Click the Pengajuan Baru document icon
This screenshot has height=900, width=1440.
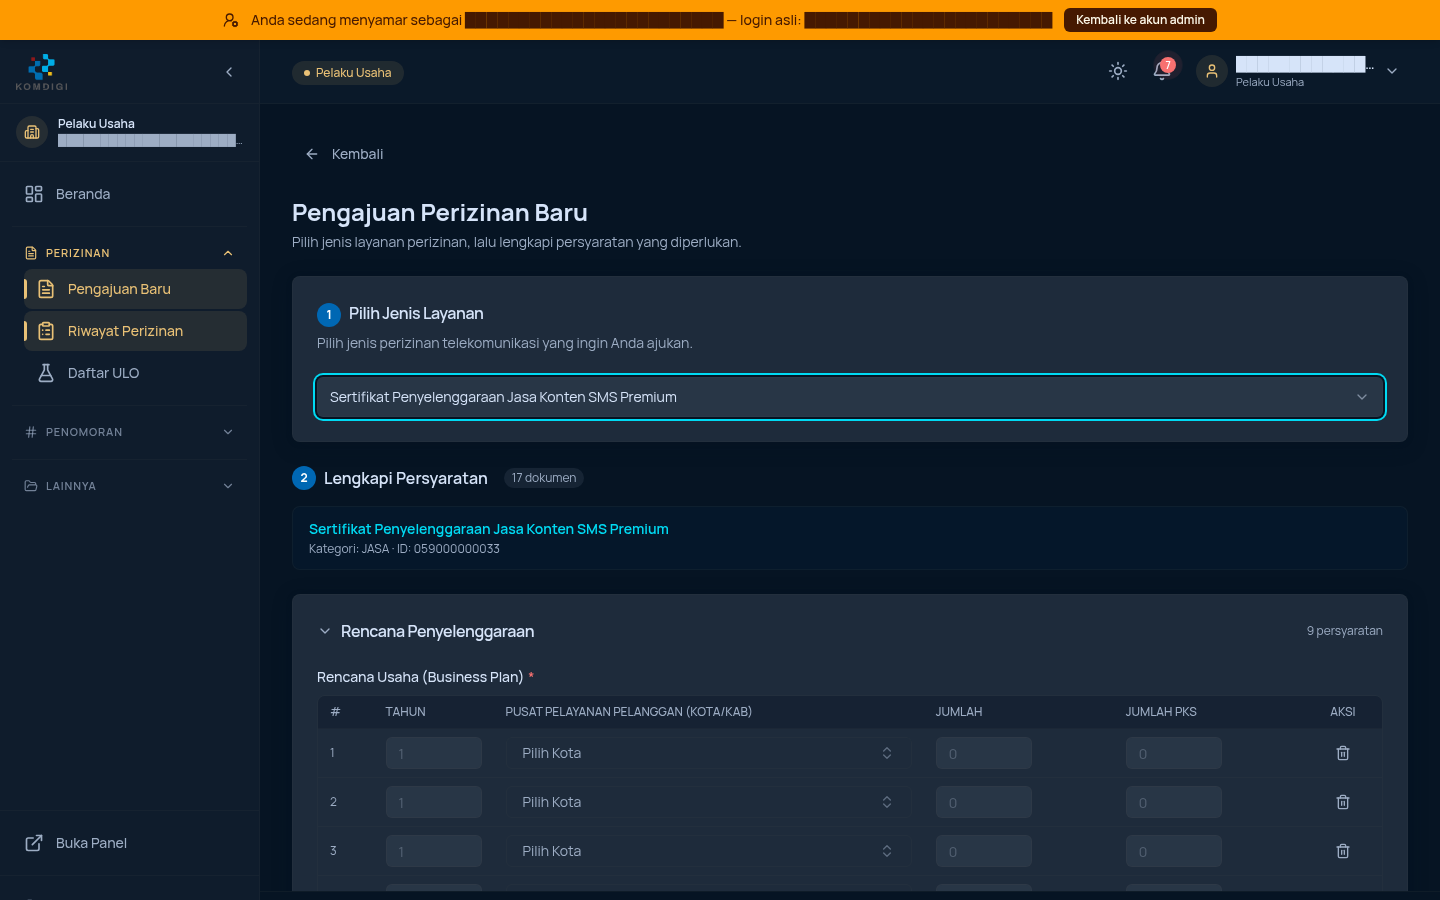(46, 289)
